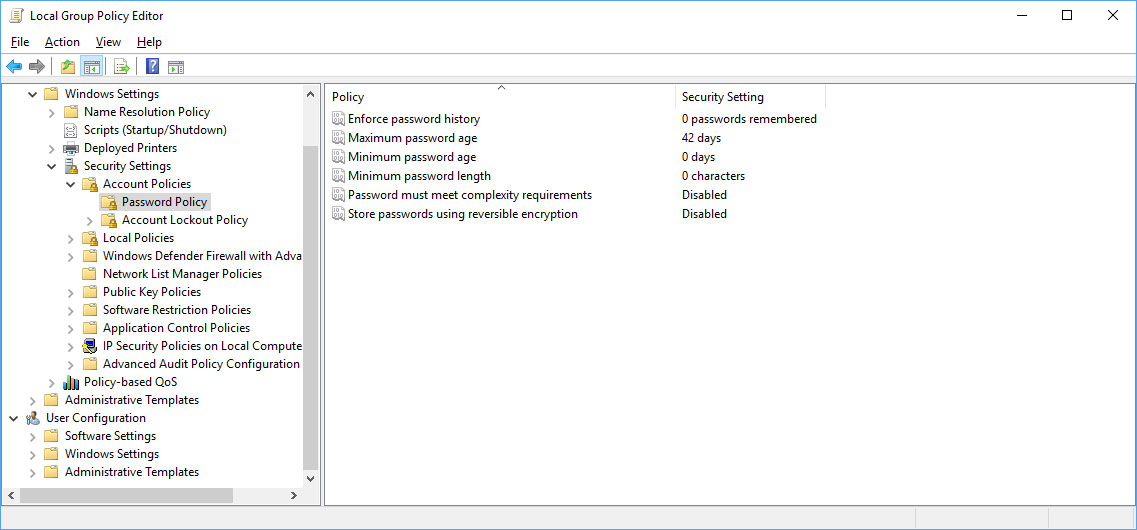
Task: Click the User Configuration user icon
Action: [33, 418]
